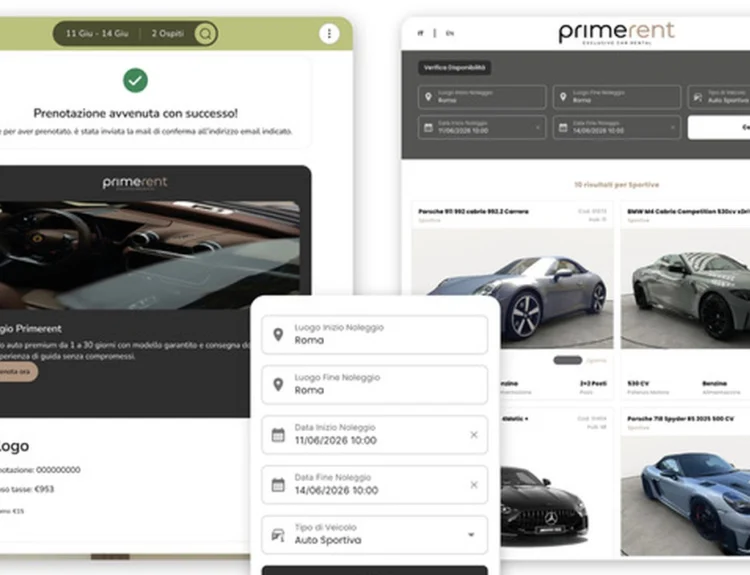
Task: Open the Porsche 911 cabrio car photo
Action: pos(512,288)
